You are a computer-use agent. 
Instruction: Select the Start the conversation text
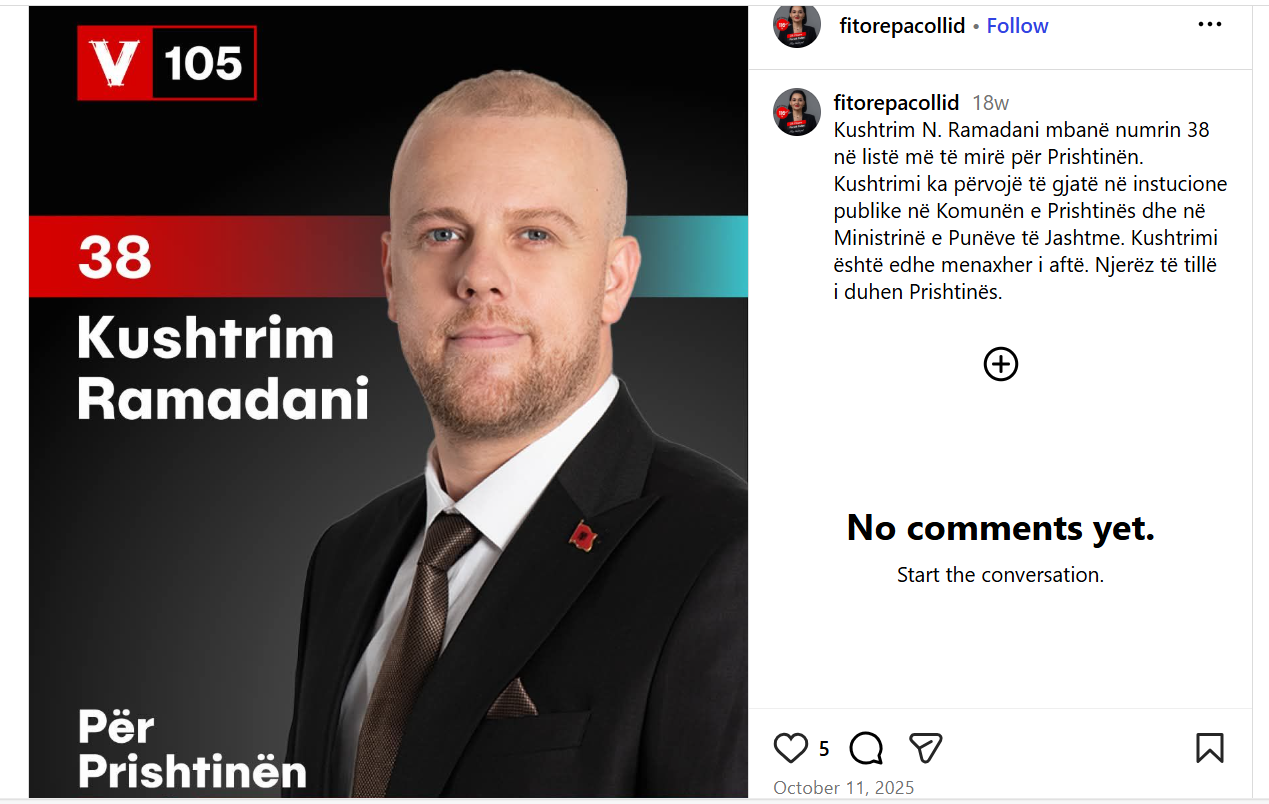[1000, 575]
